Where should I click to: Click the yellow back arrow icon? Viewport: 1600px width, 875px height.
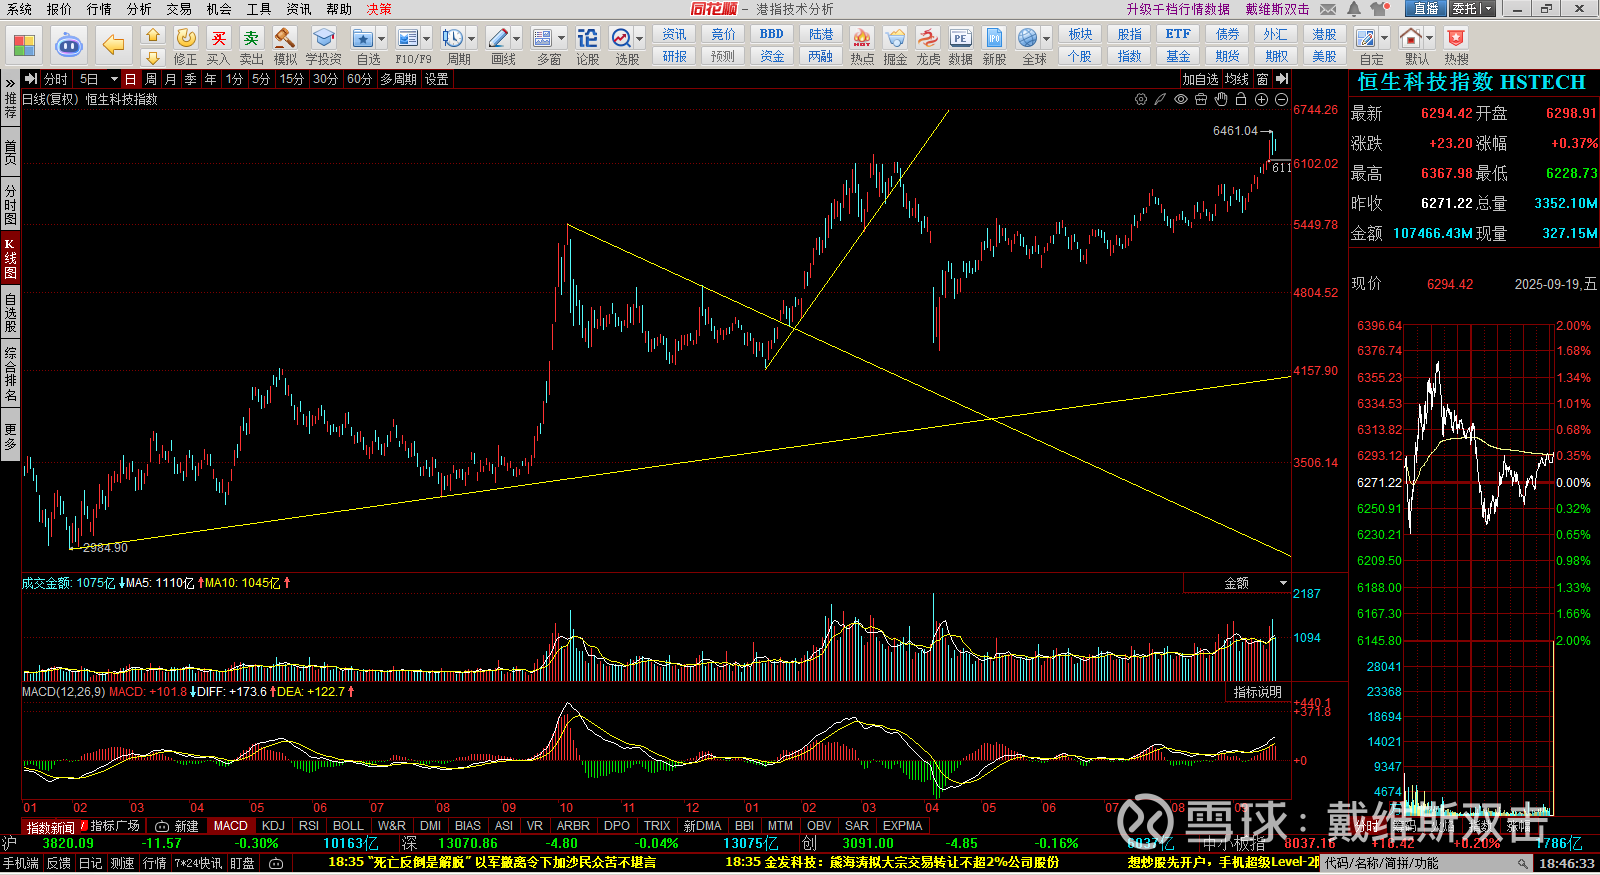click(x=114, y=45)
